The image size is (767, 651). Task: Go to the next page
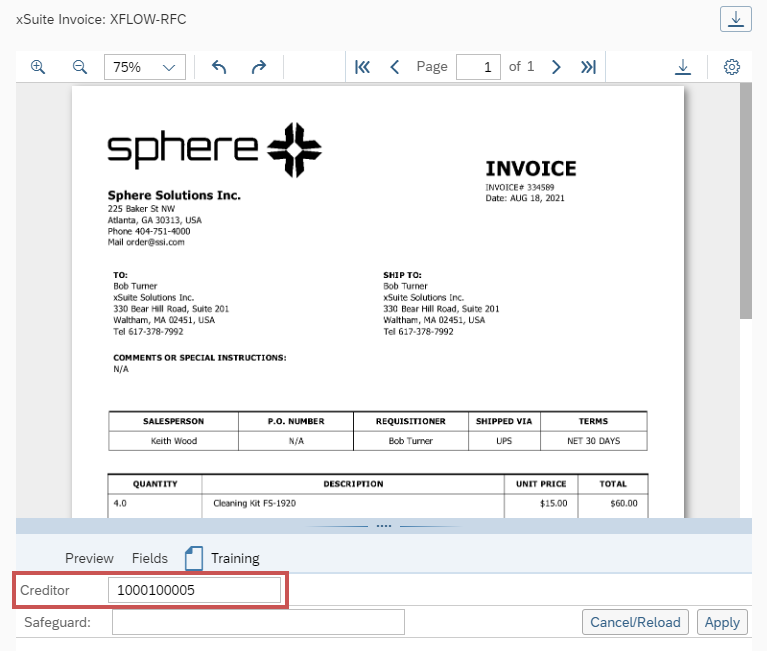tap(556, 67)
